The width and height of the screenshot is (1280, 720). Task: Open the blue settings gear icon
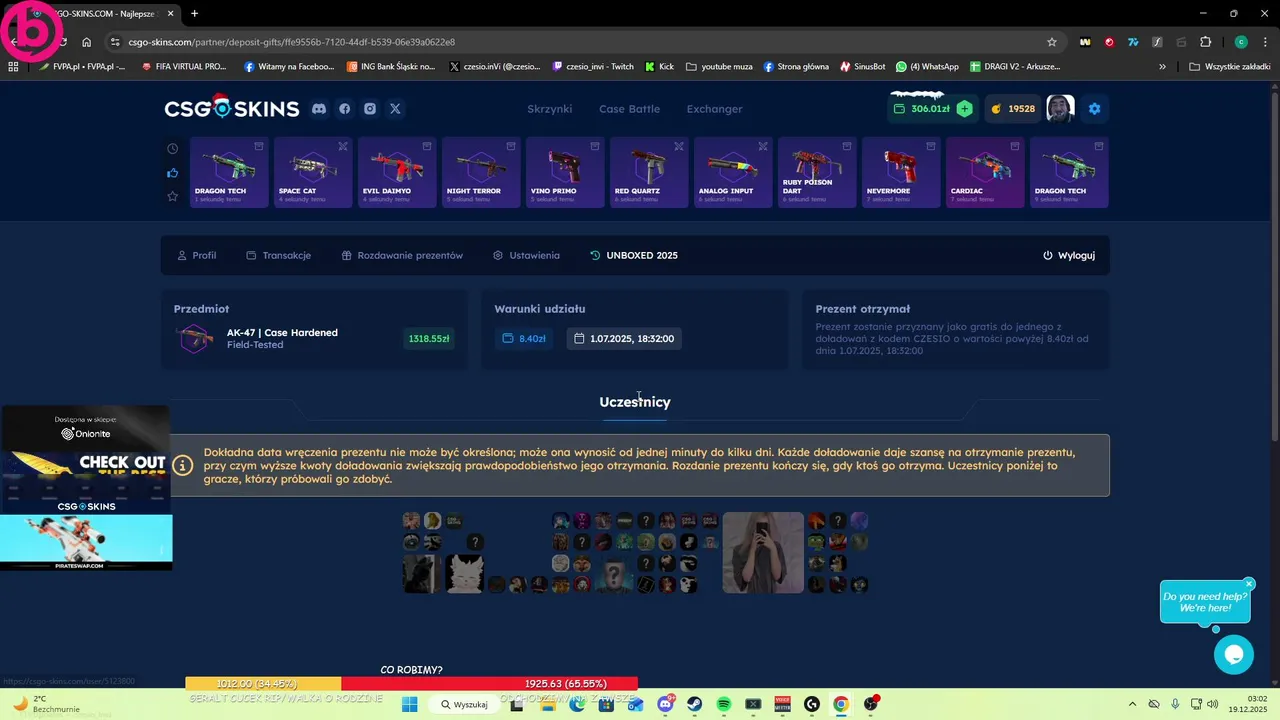(1094, 109)
